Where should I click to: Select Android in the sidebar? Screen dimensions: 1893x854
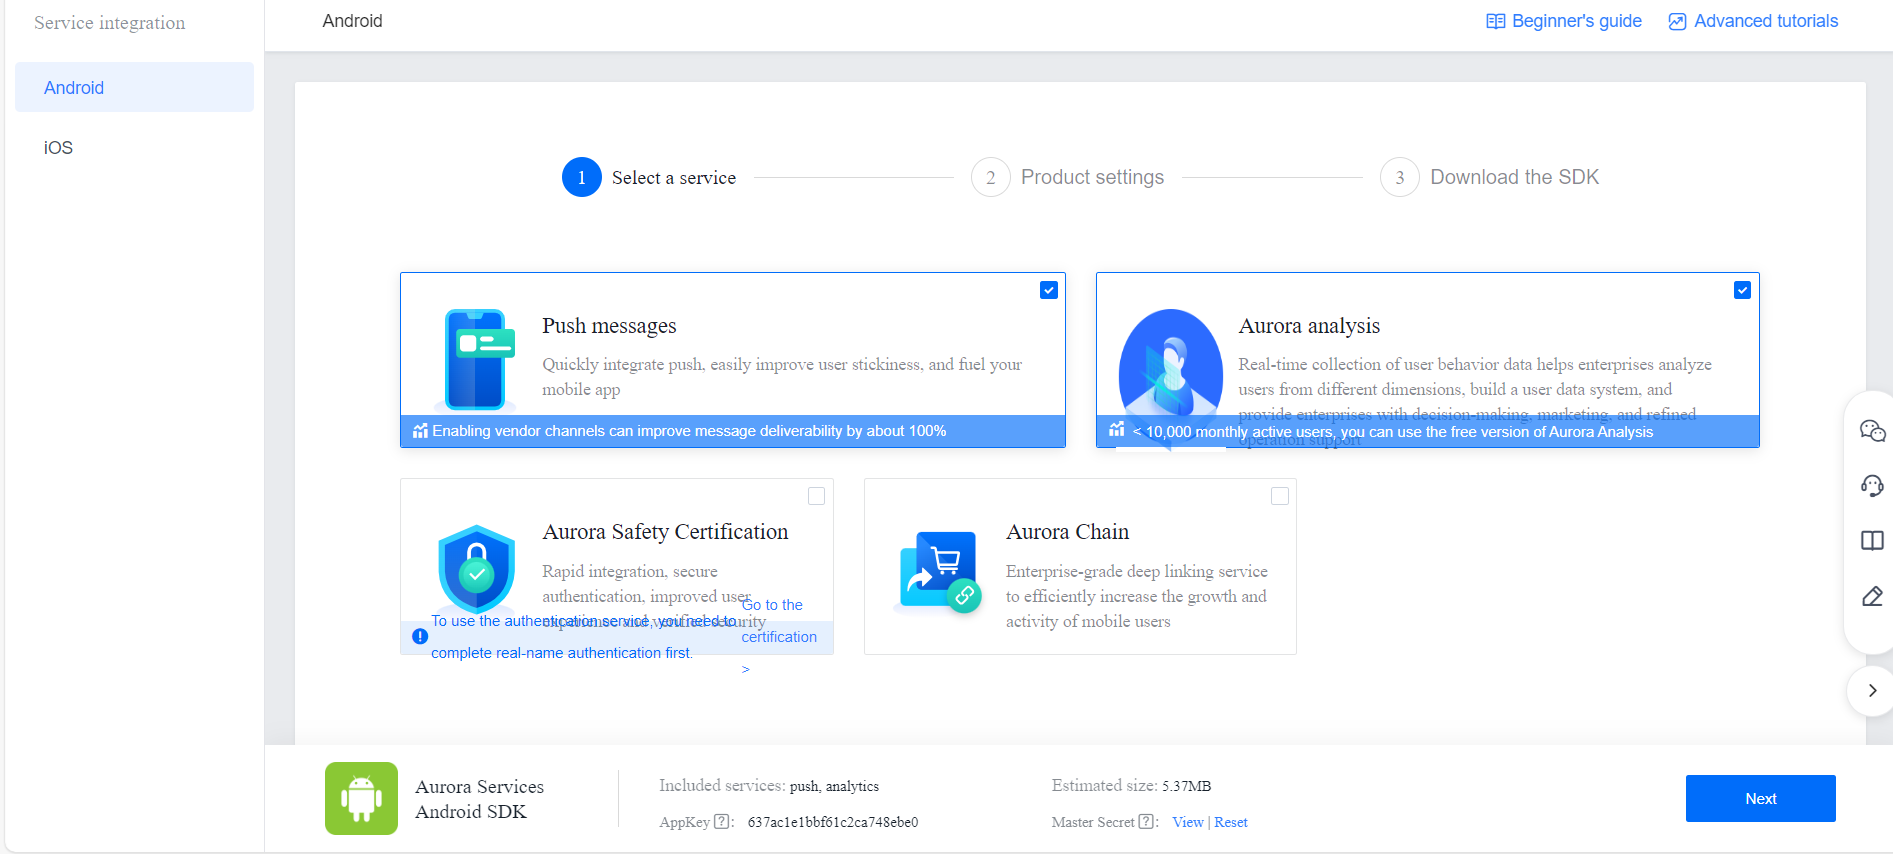74,88
